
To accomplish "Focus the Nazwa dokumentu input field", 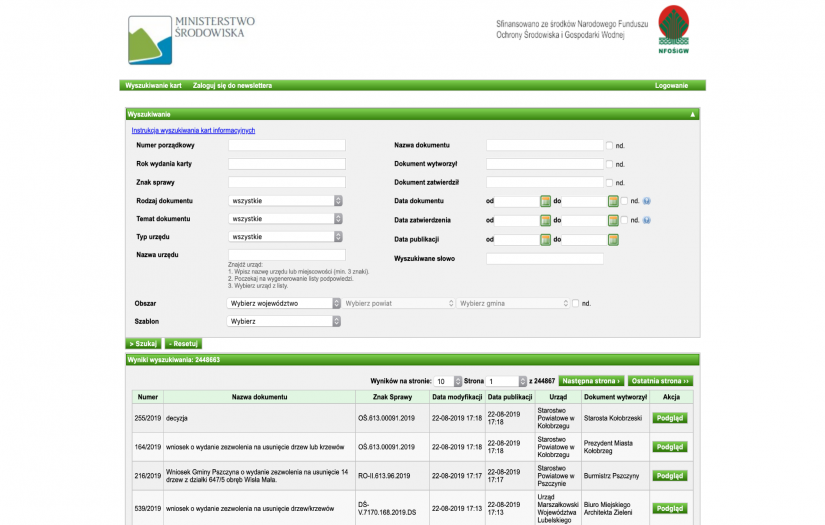I will [545, 145].
